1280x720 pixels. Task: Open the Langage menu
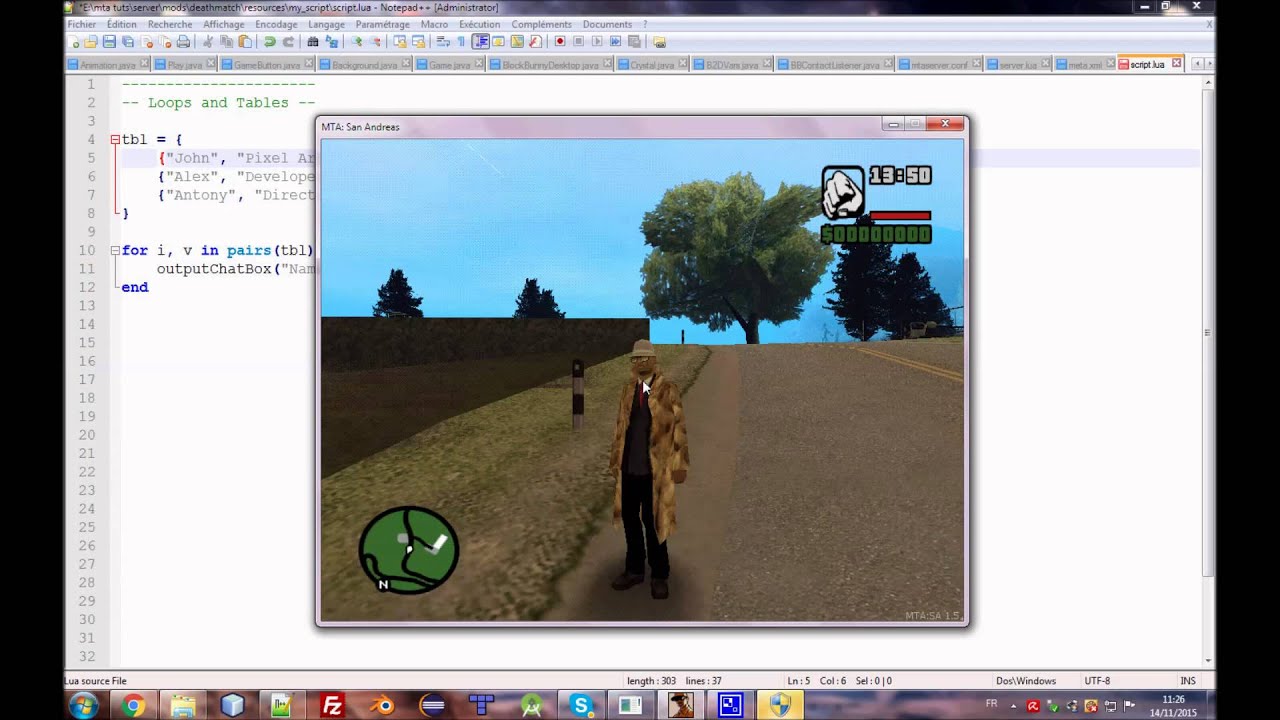click(326, 24)
